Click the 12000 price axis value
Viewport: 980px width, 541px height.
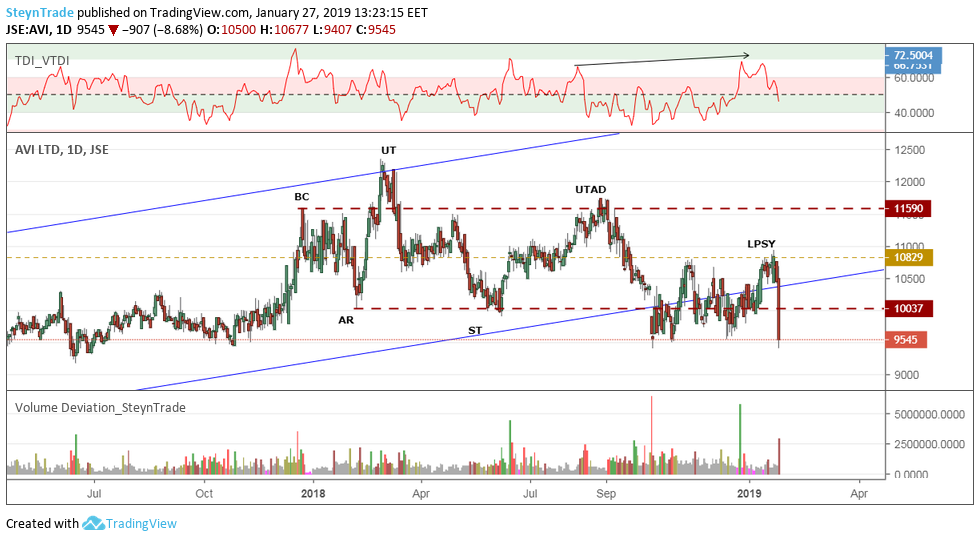coord(909,182)
